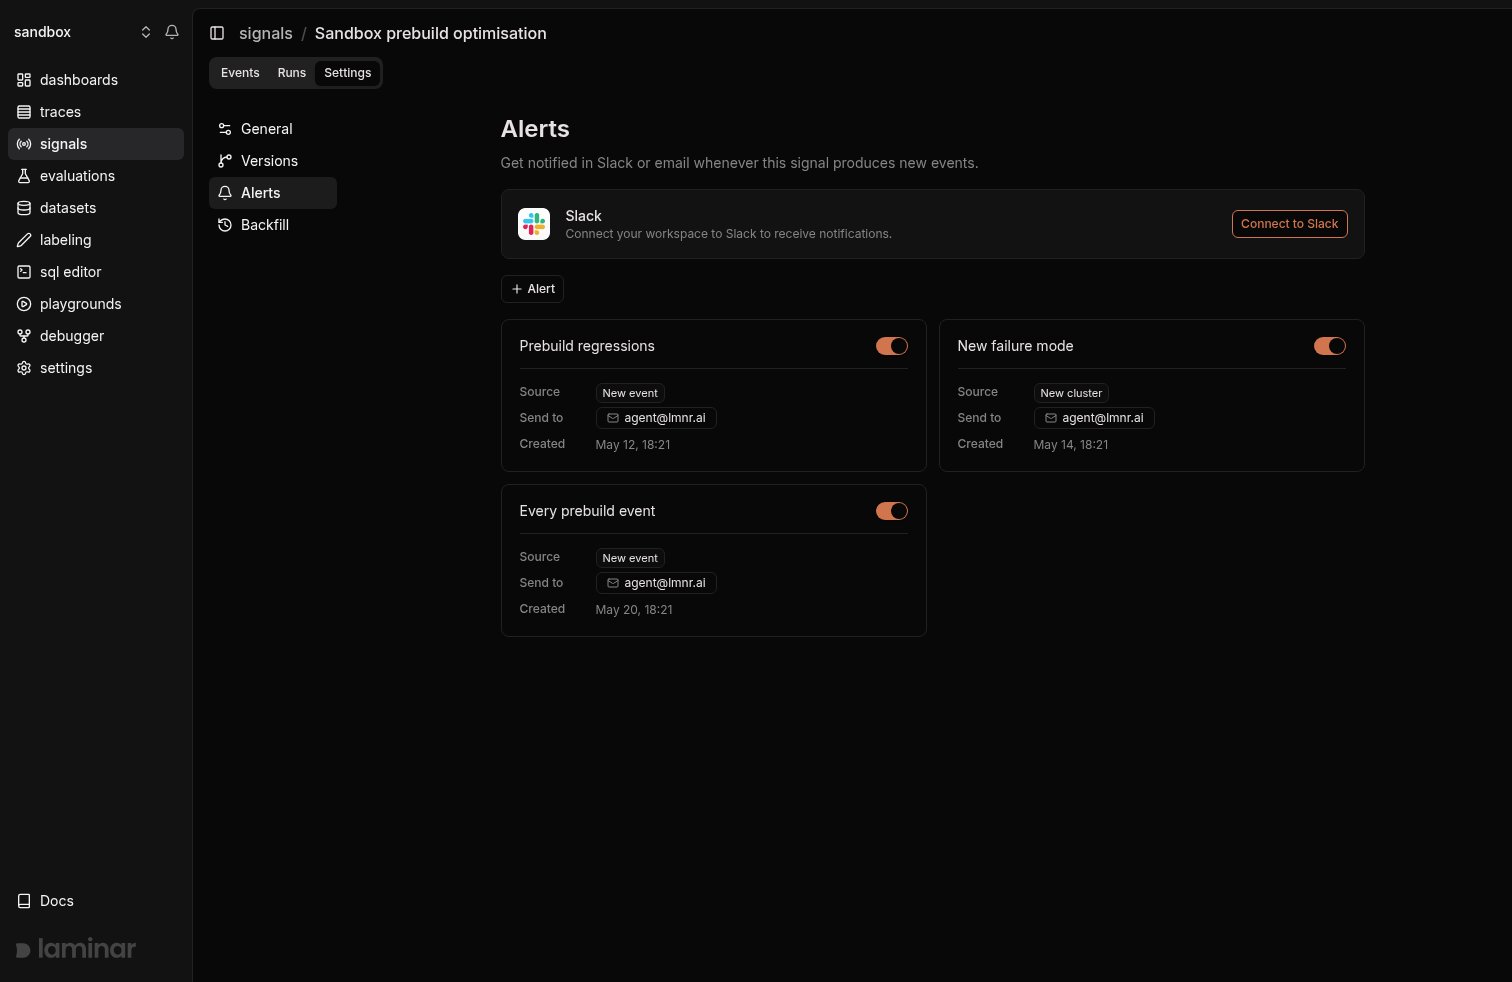The height and width of the screenshot is (982, 1512).
Task: Click New event badge in Prebuild regressions
Action: click(630, 393)
